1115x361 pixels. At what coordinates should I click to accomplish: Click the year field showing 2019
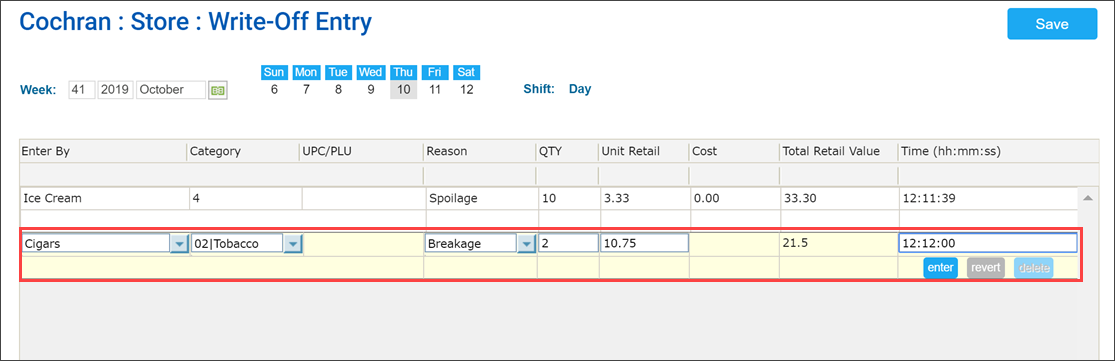point(115,90)
